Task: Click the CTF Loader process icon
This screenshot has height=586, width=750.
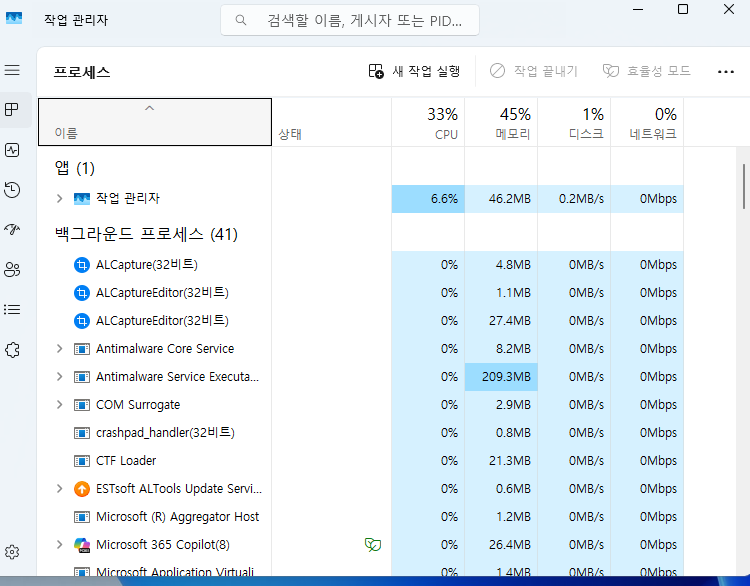Action: point(82,461)
